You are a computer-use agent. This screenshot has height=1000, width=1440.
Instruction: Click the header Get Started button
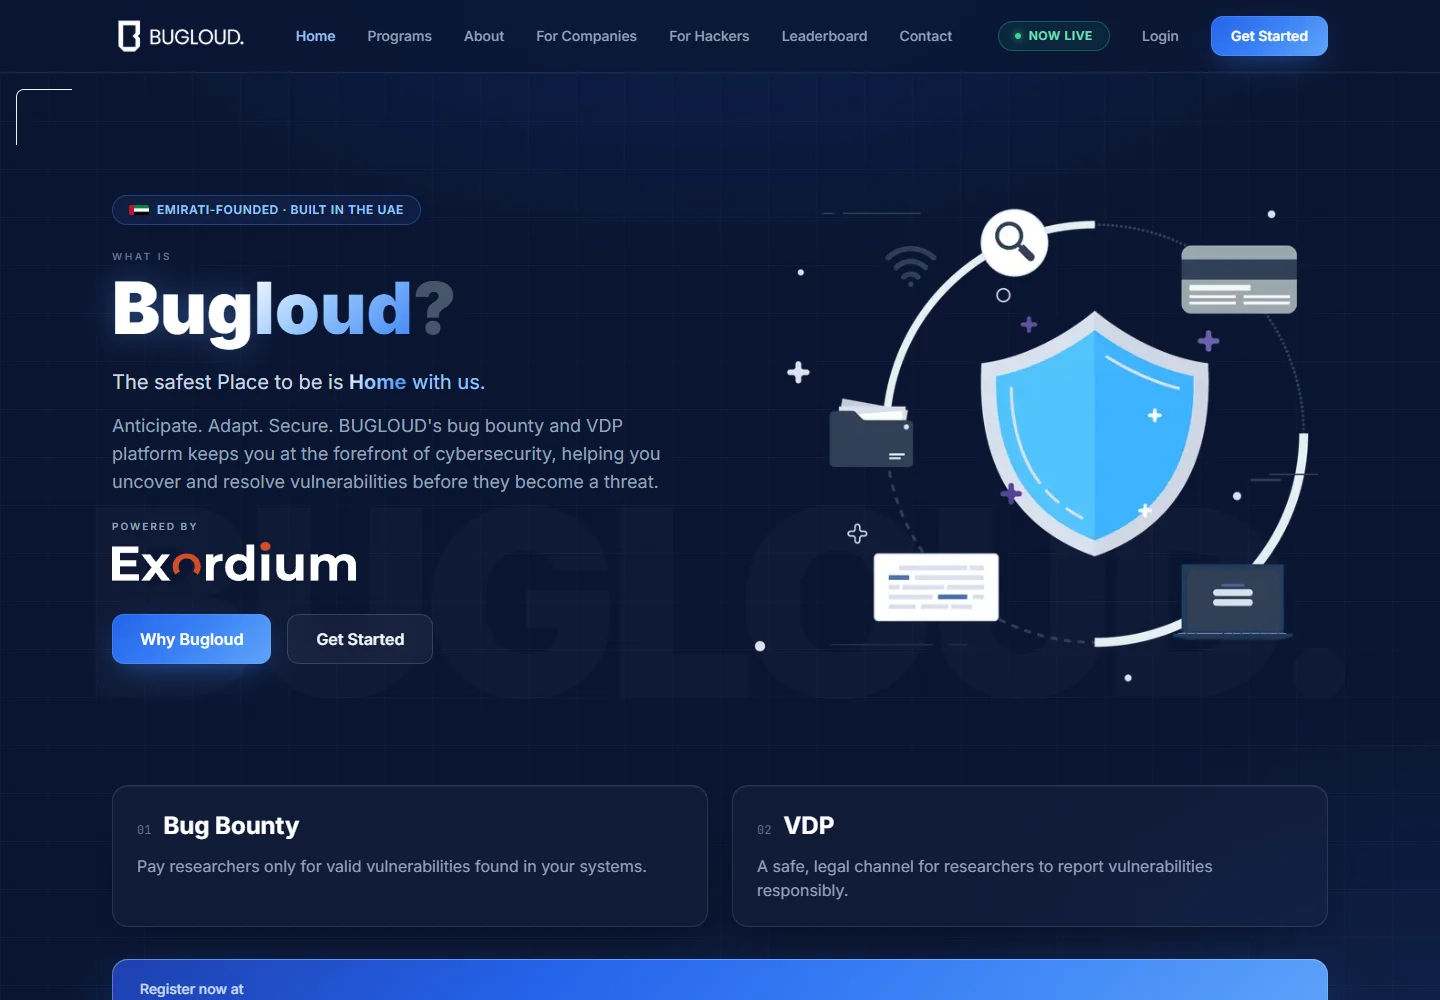1269,36
